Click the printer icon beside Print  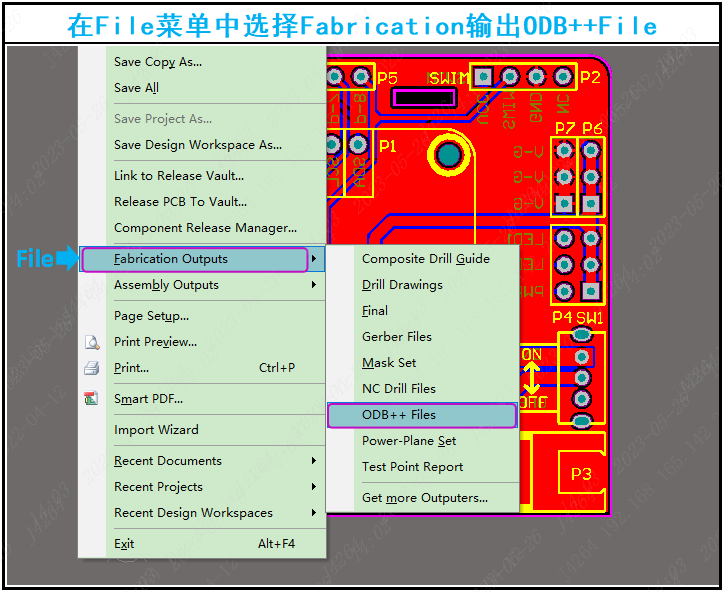coord(92,368)
